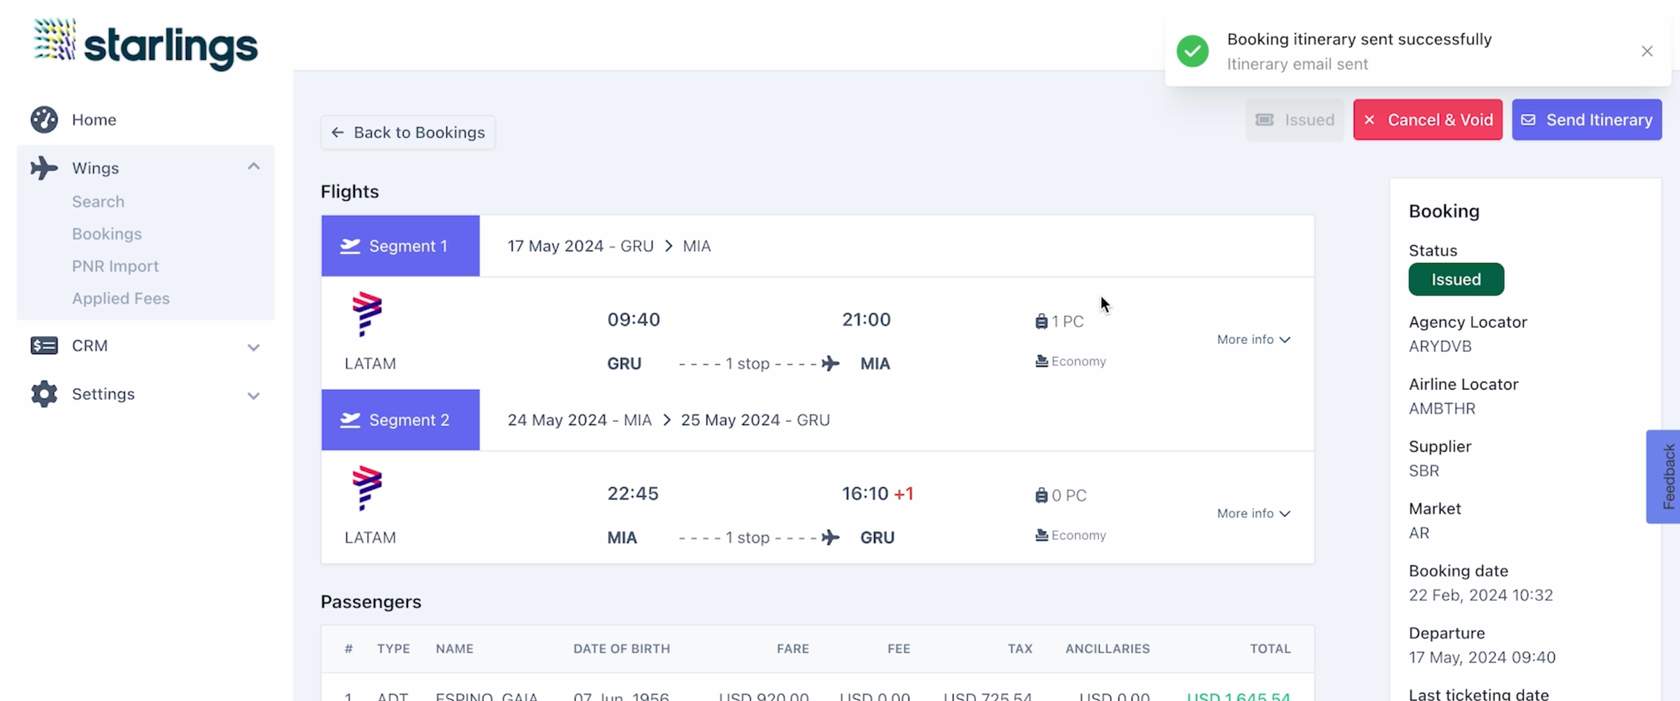1680x701 pixels.
Task: Expand More info for Segment 2
Action: (x=1253, y=514)
